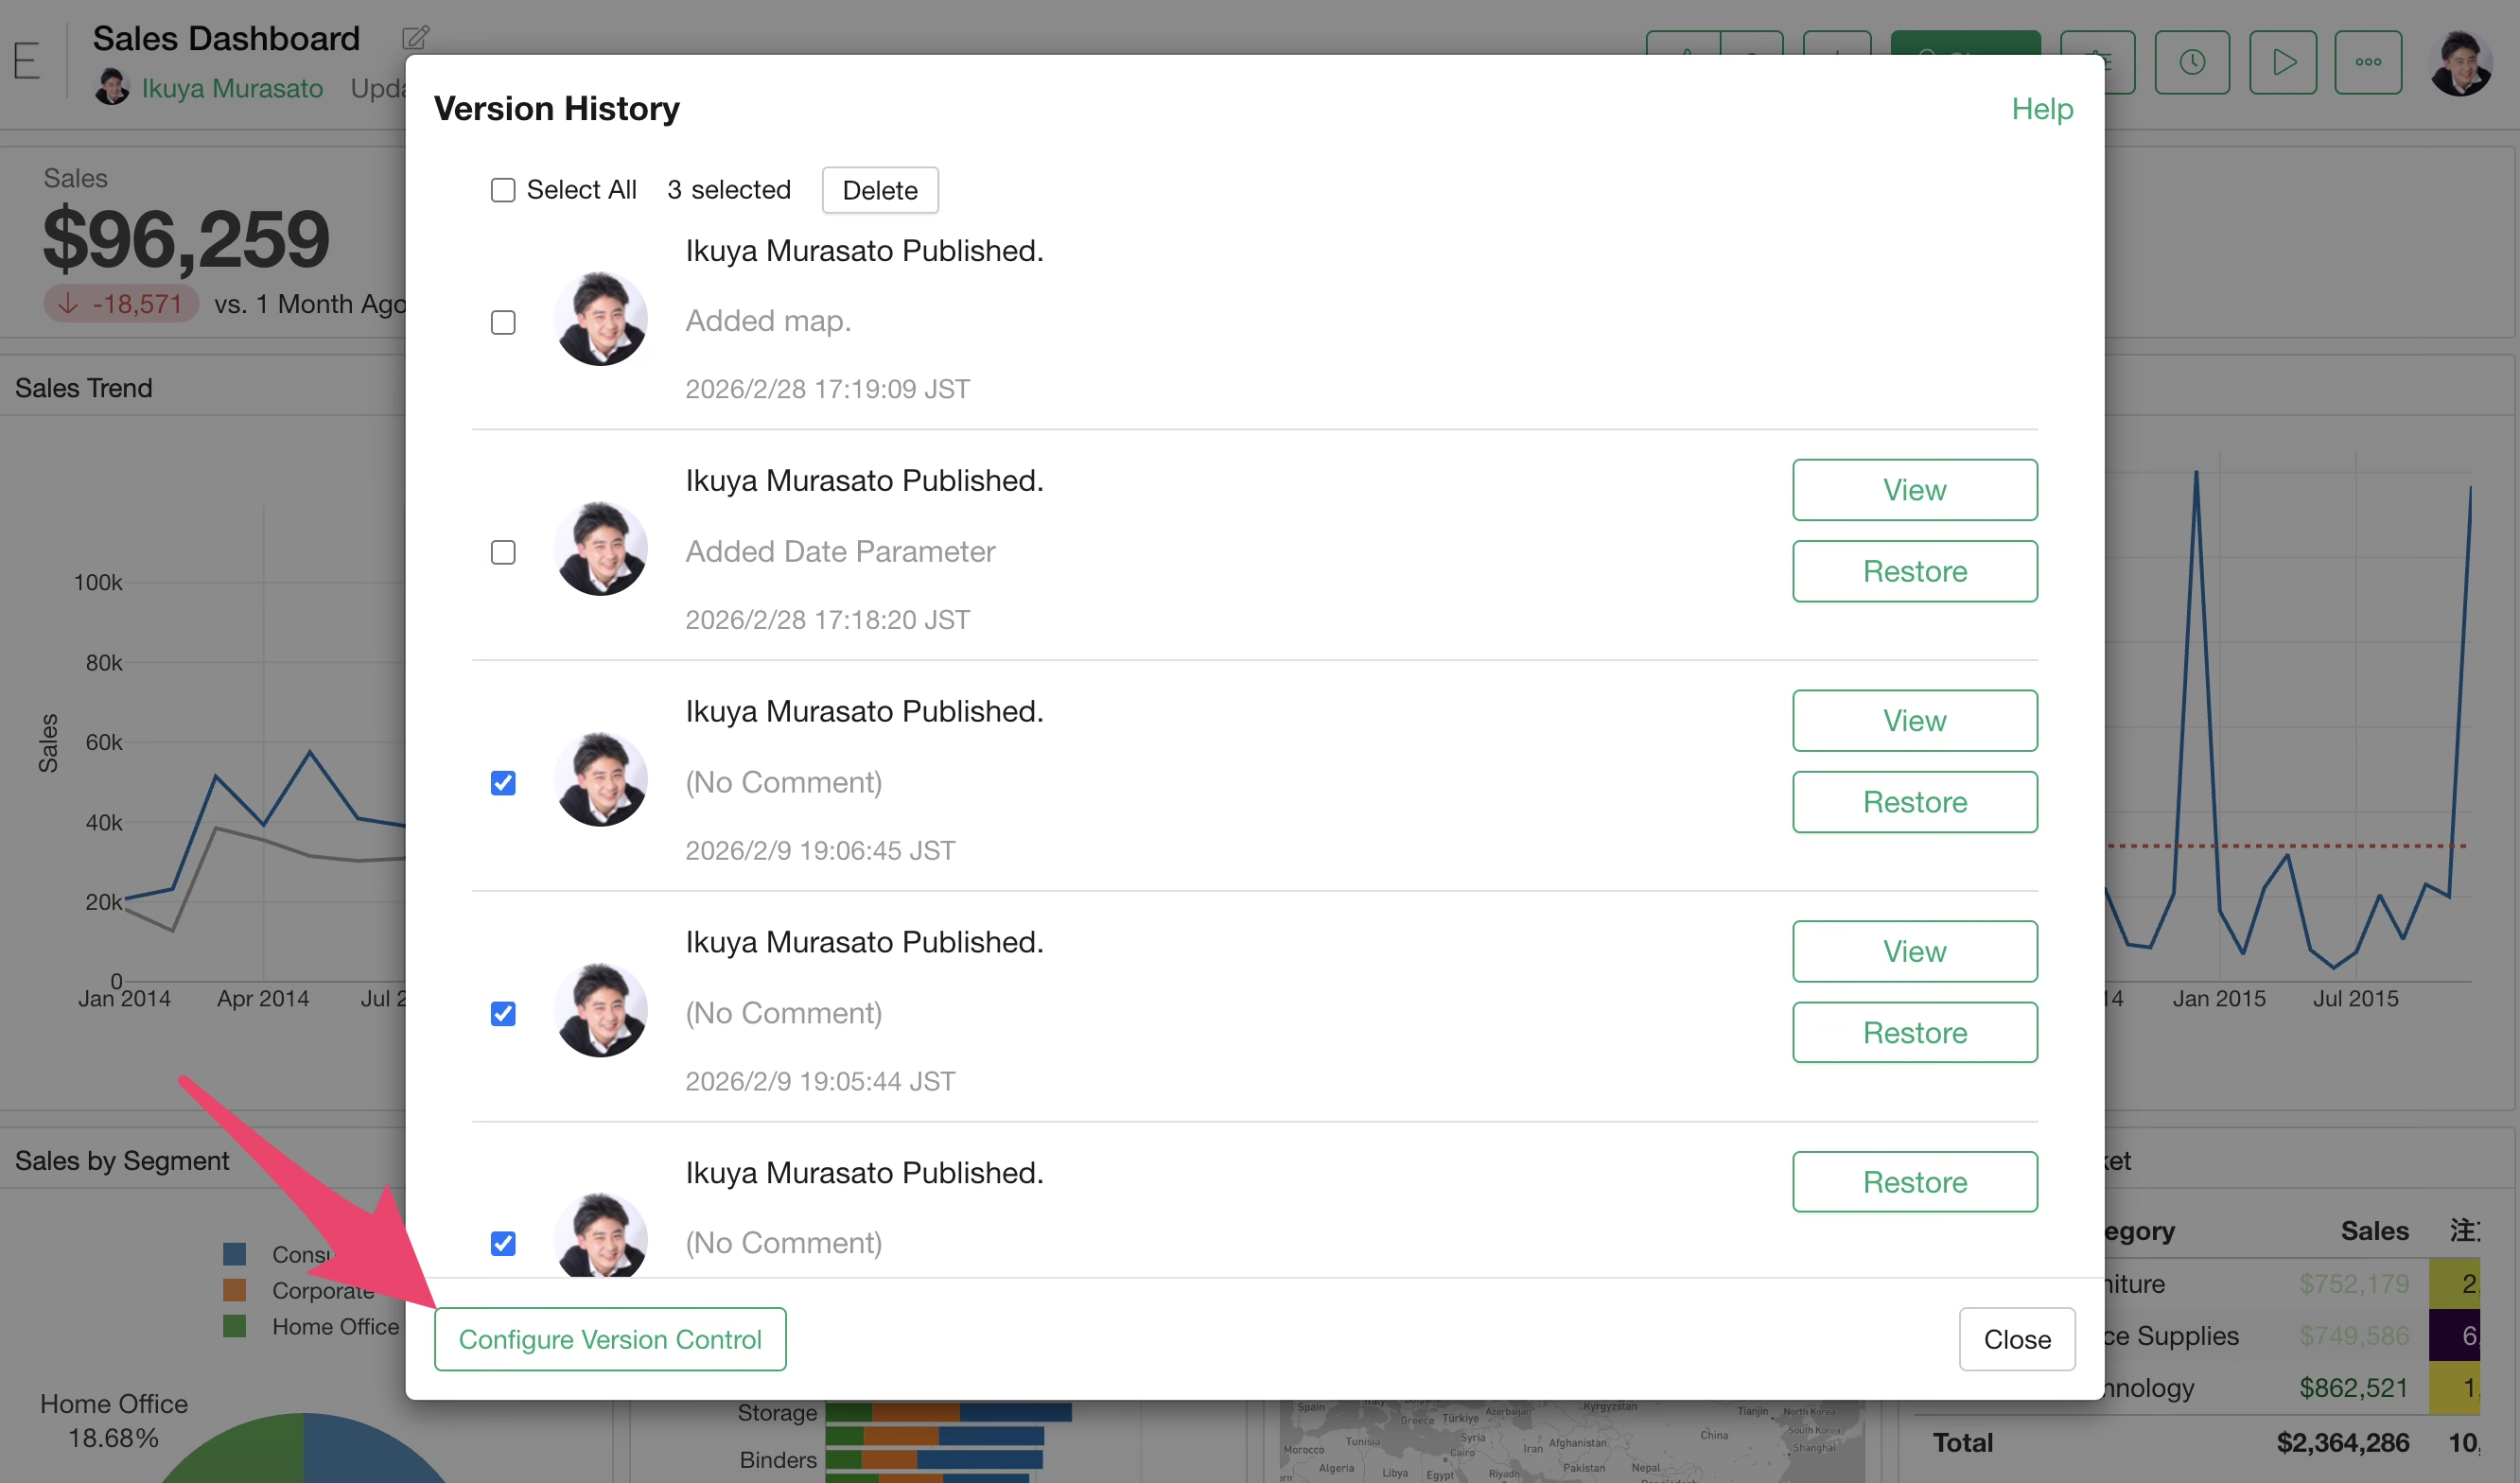Click the edit pencil icon beside title

tap(415, 38)
